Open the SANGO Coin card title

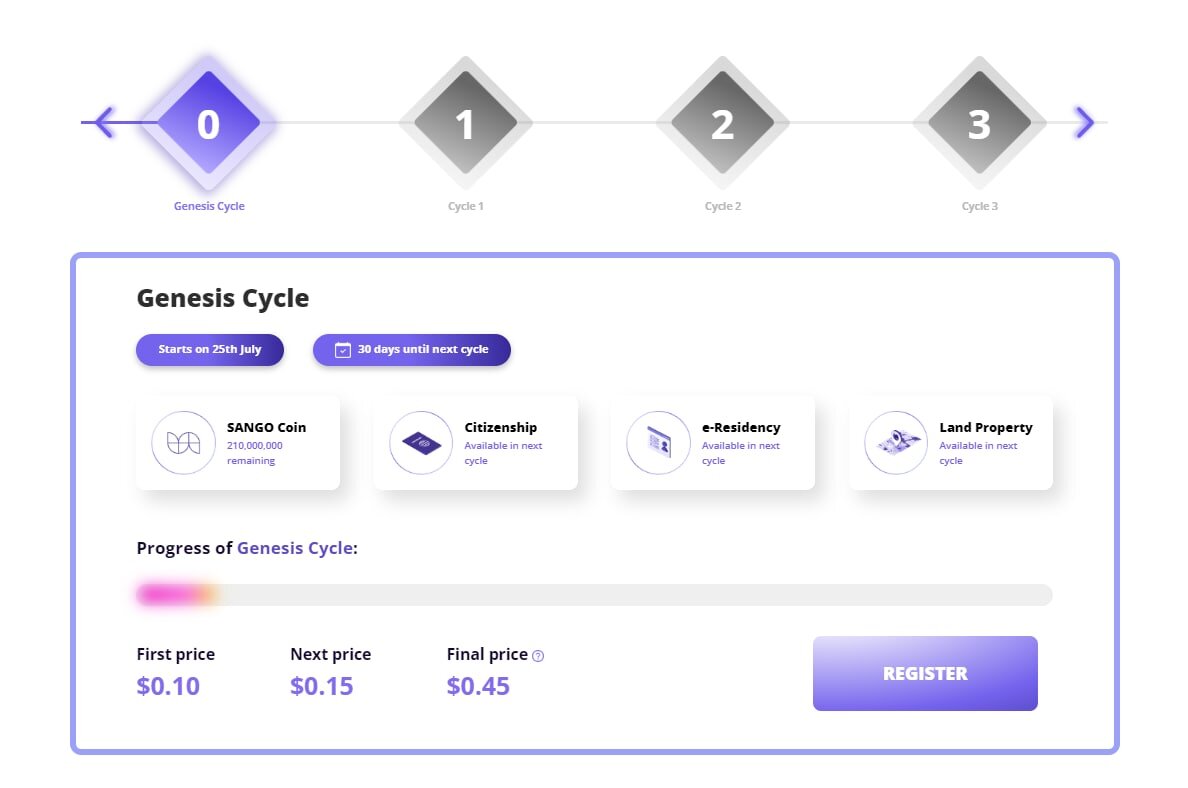pyautogui.click(x=267, y=427)
